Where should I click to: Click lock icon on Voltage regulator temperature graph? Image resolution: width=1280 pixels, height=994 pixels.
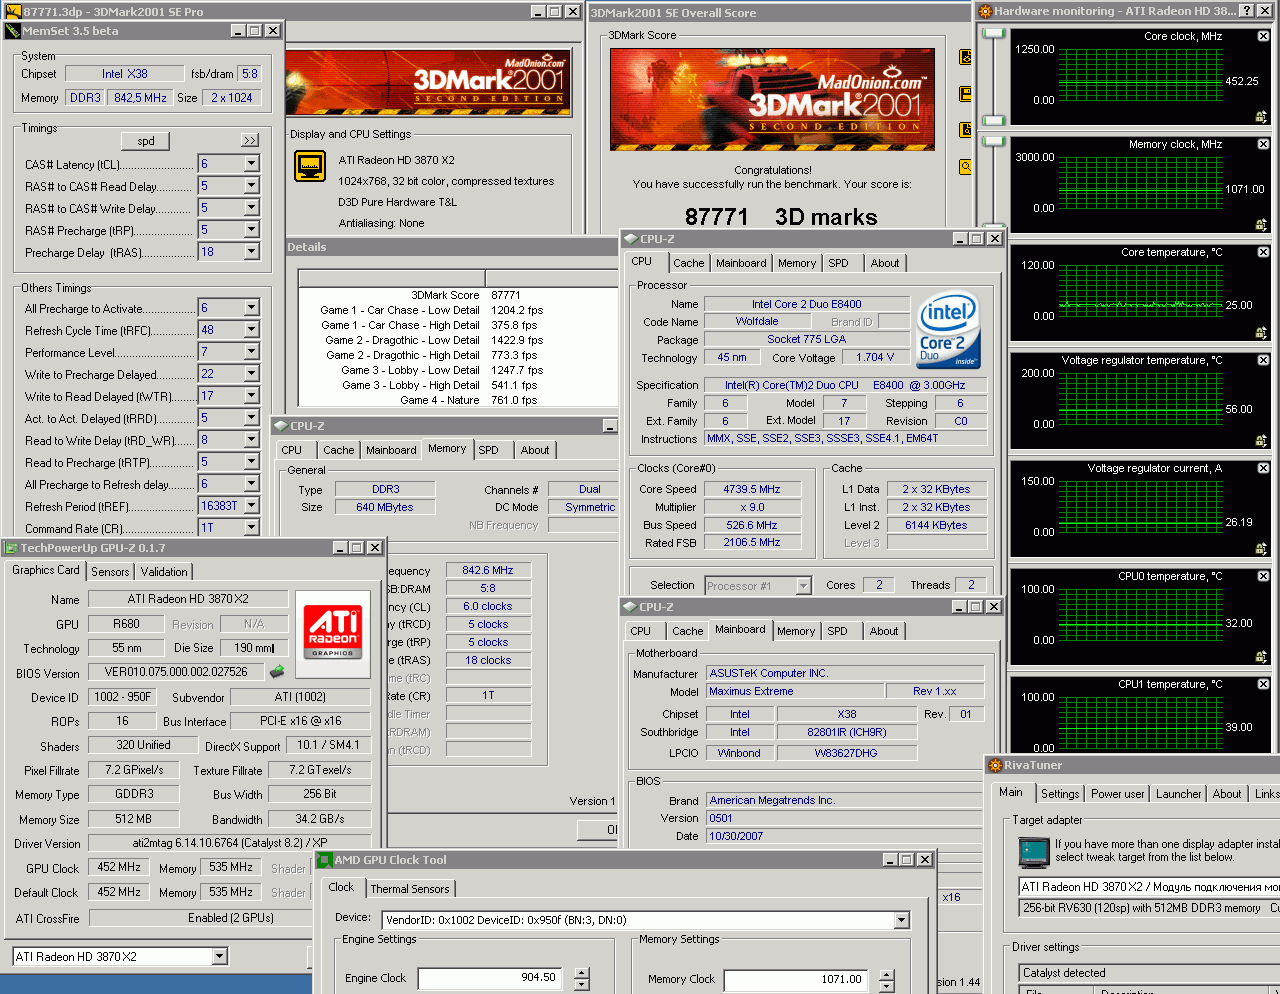click(1261, 440)
